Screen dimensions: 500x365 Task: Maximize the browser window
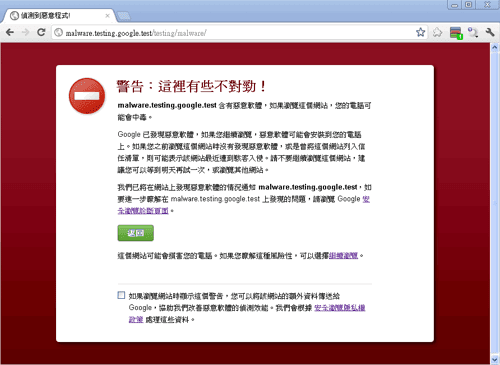[469, 5]
